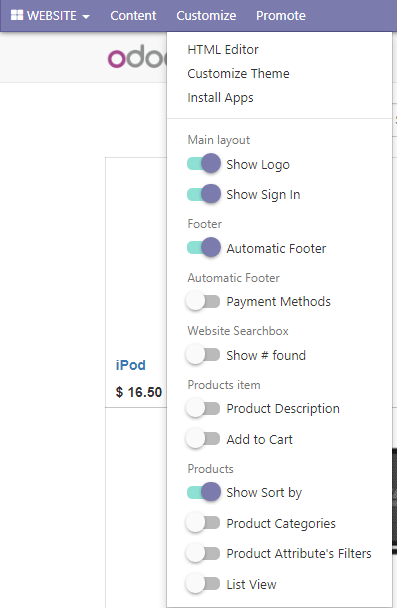
Task: Click the Website apps grid icon
Action: tap(17, 15)
